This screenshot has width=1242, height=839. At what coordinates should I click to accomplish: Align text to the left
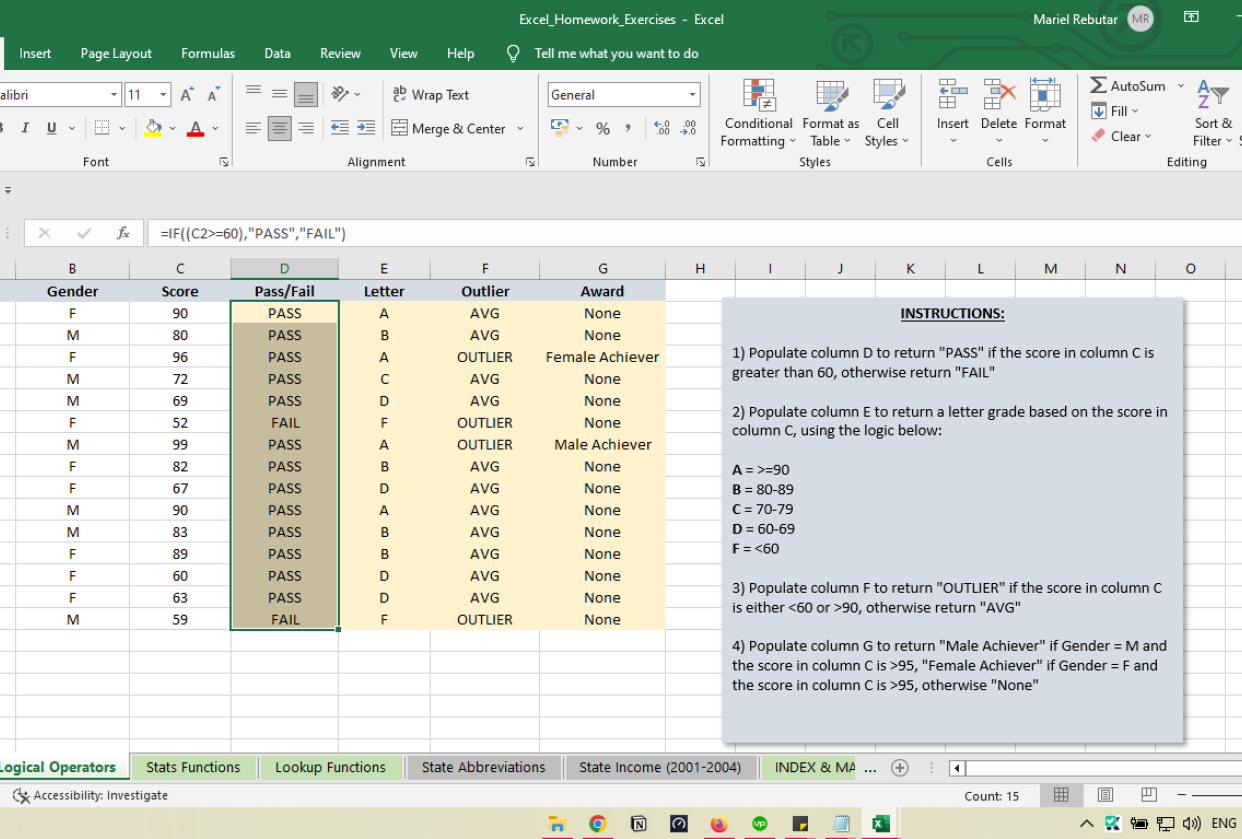pos(254,128)
